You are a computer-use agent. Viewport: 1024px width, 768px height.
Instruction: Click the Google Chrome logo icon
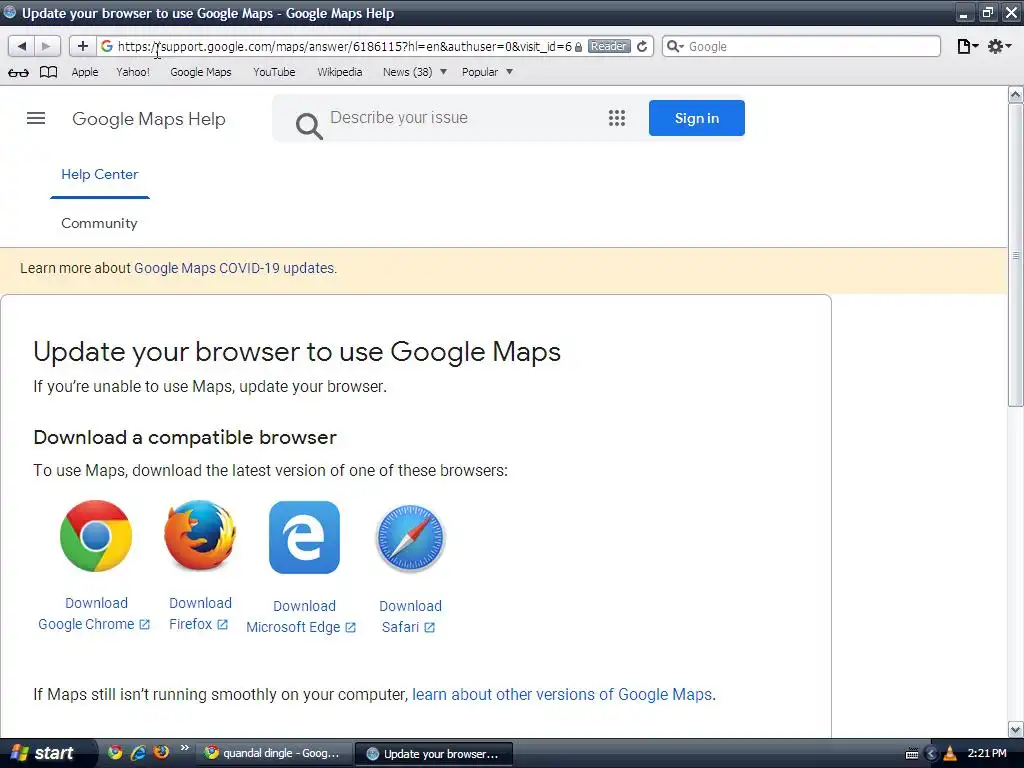click(x=96, y=536)
